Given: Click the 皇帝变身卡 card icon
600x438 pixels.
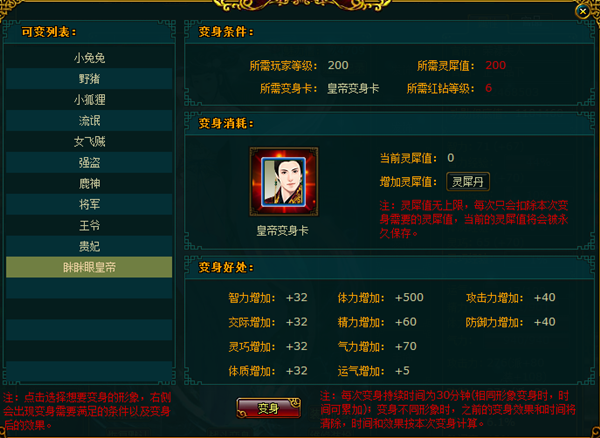Looking at the screenshot, I should point(284,182).
